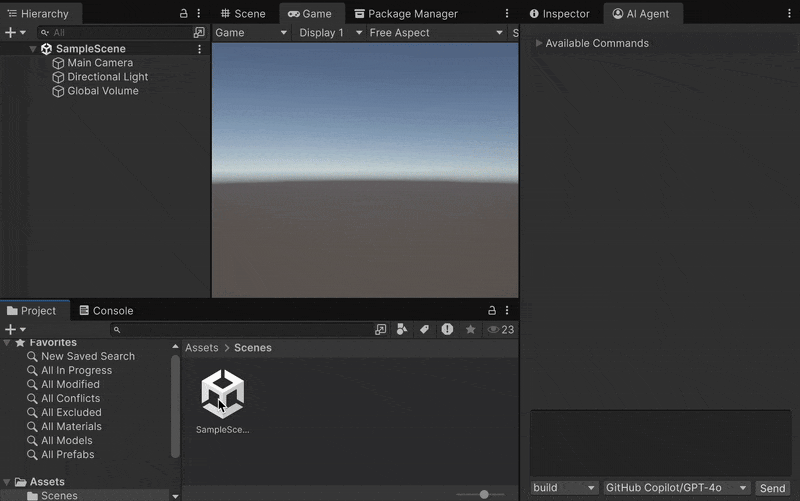The height and width of the screenshot is (501, 800).
Task: Select the Scenes folder in the tree
Action: coord(59,495)
